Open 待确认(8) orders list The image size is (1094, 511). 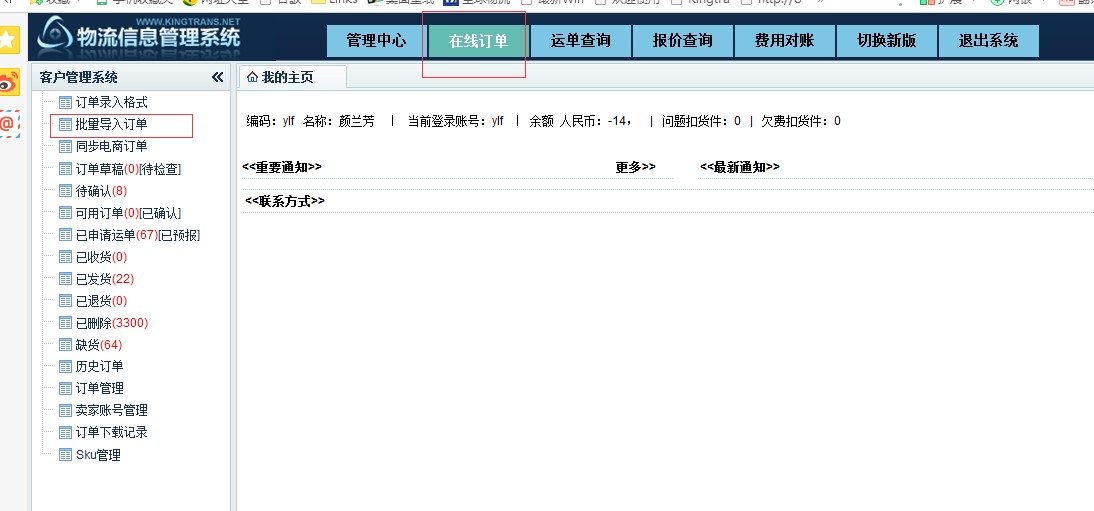click(x=101, y=191)
